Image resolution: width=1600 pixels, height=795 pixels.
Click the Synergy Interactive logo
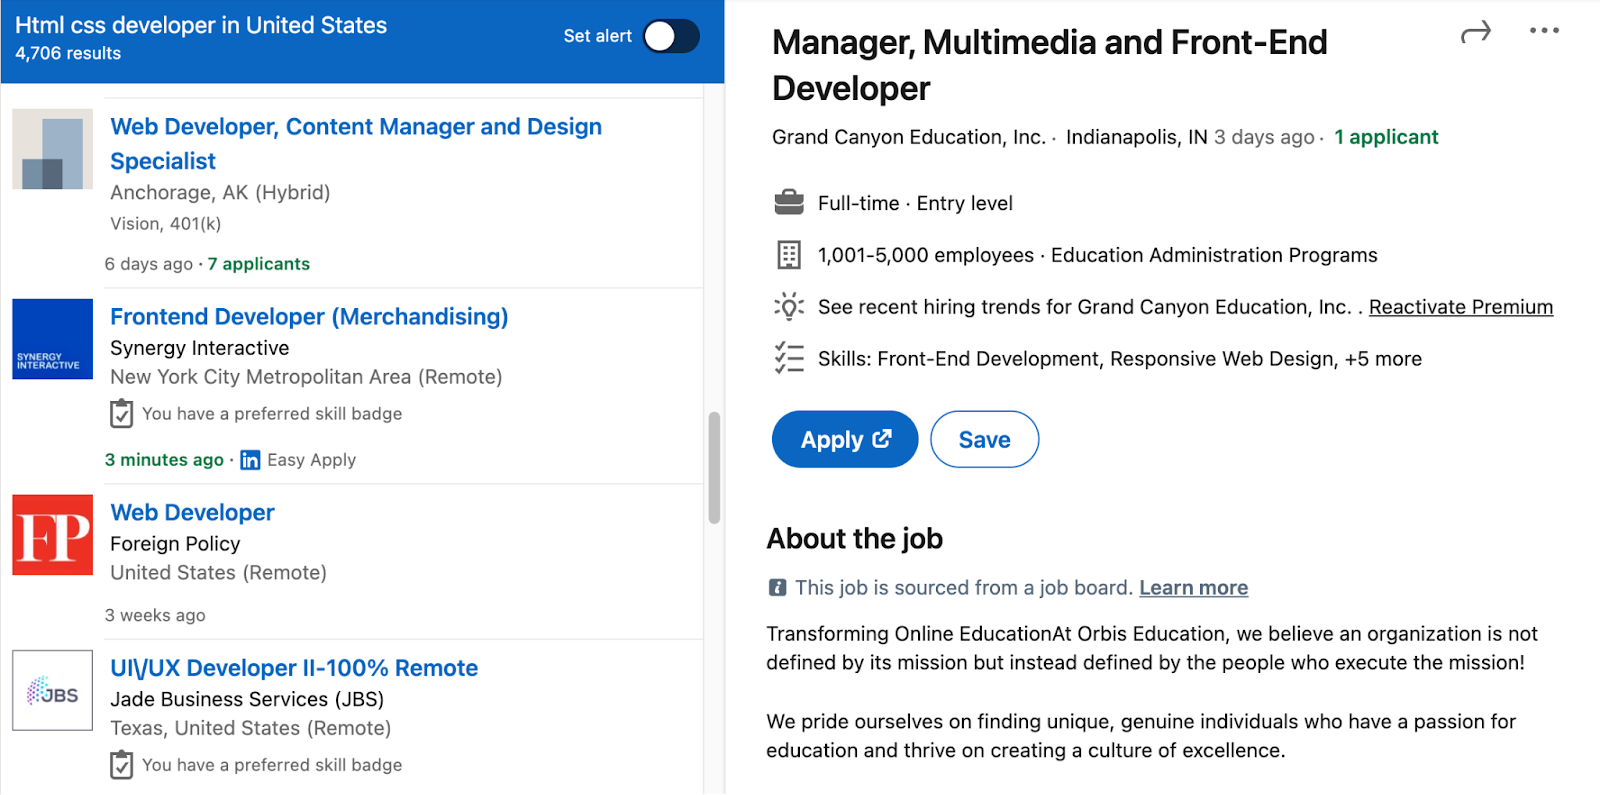pyautogui.click(x=52, y=339)
